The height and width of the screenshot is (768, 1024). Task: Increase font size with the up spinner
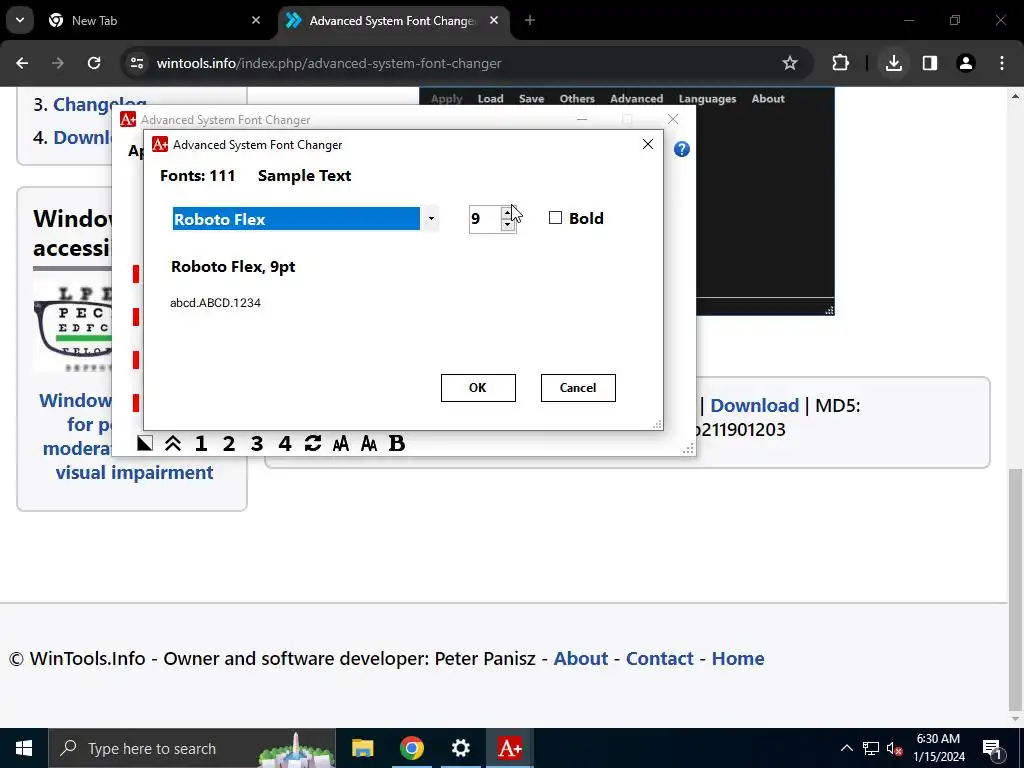(x=507, y=212)
